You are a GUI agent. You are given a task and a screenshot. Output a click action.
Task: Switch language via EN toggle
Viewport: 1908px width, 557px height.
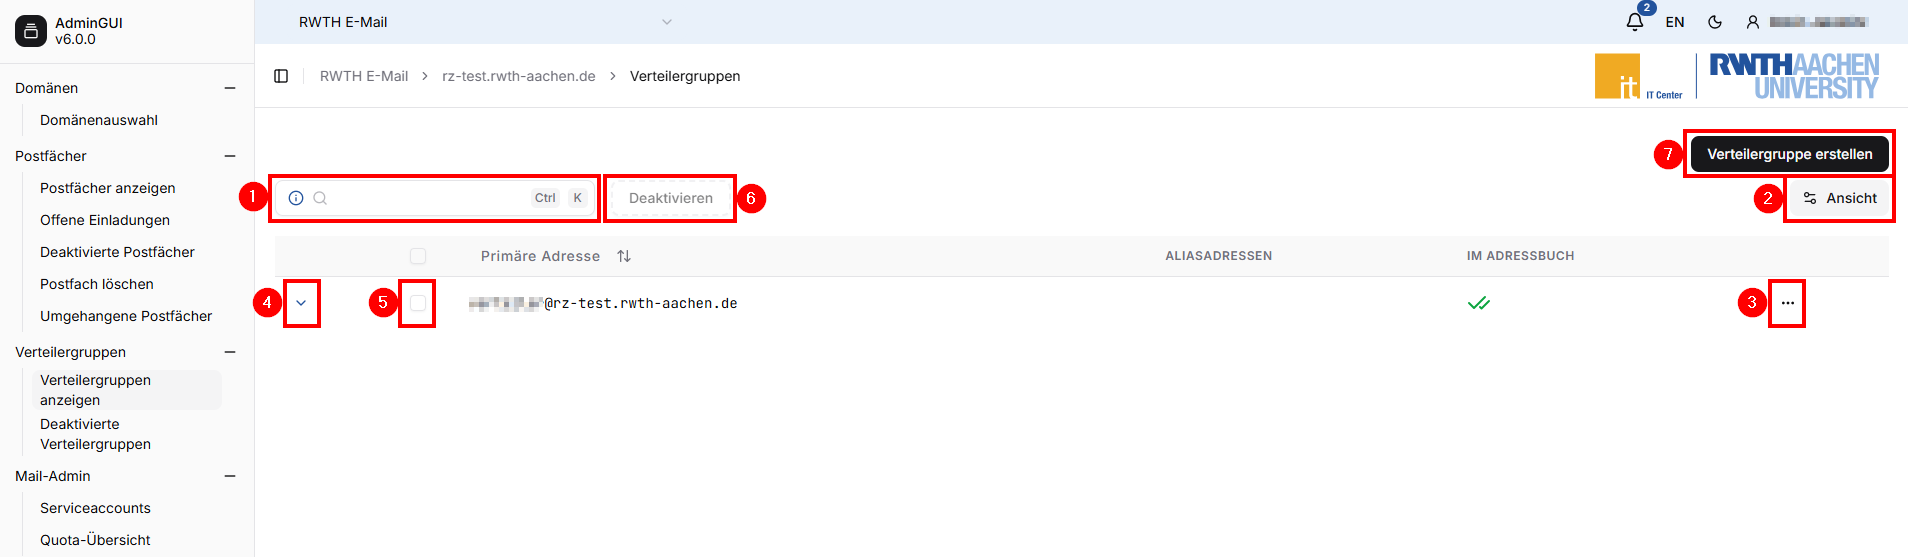tap(1675, 22)
